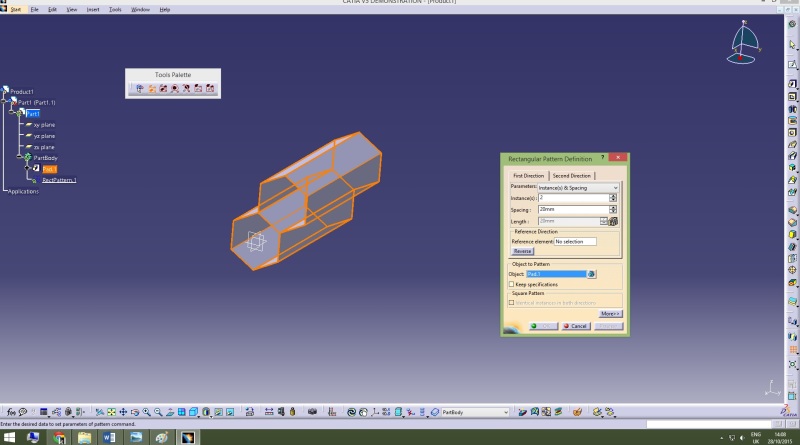
Task: Click the Instance(s) spinner arrows
Action: coord(613,198)
